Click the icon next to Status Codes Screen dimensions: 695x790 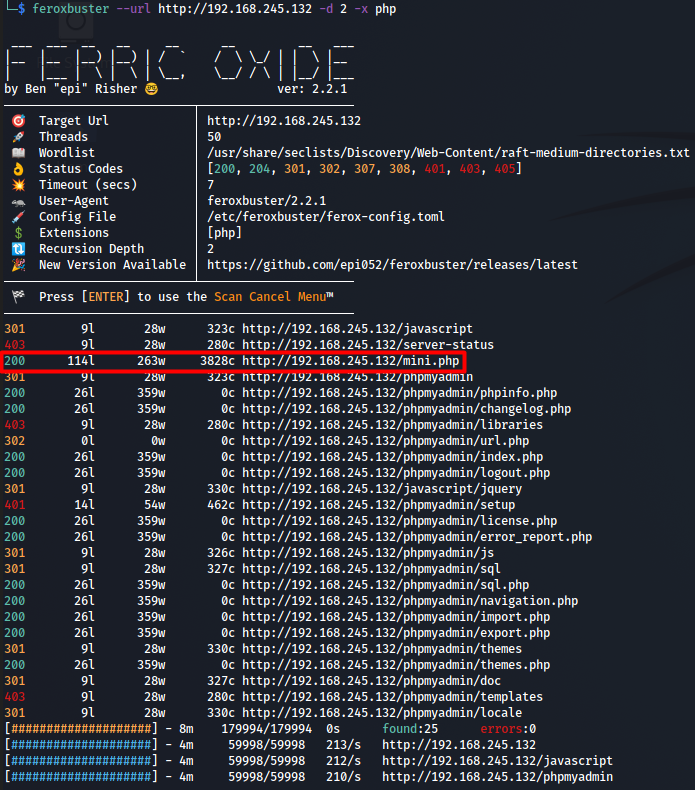(18, 169)
